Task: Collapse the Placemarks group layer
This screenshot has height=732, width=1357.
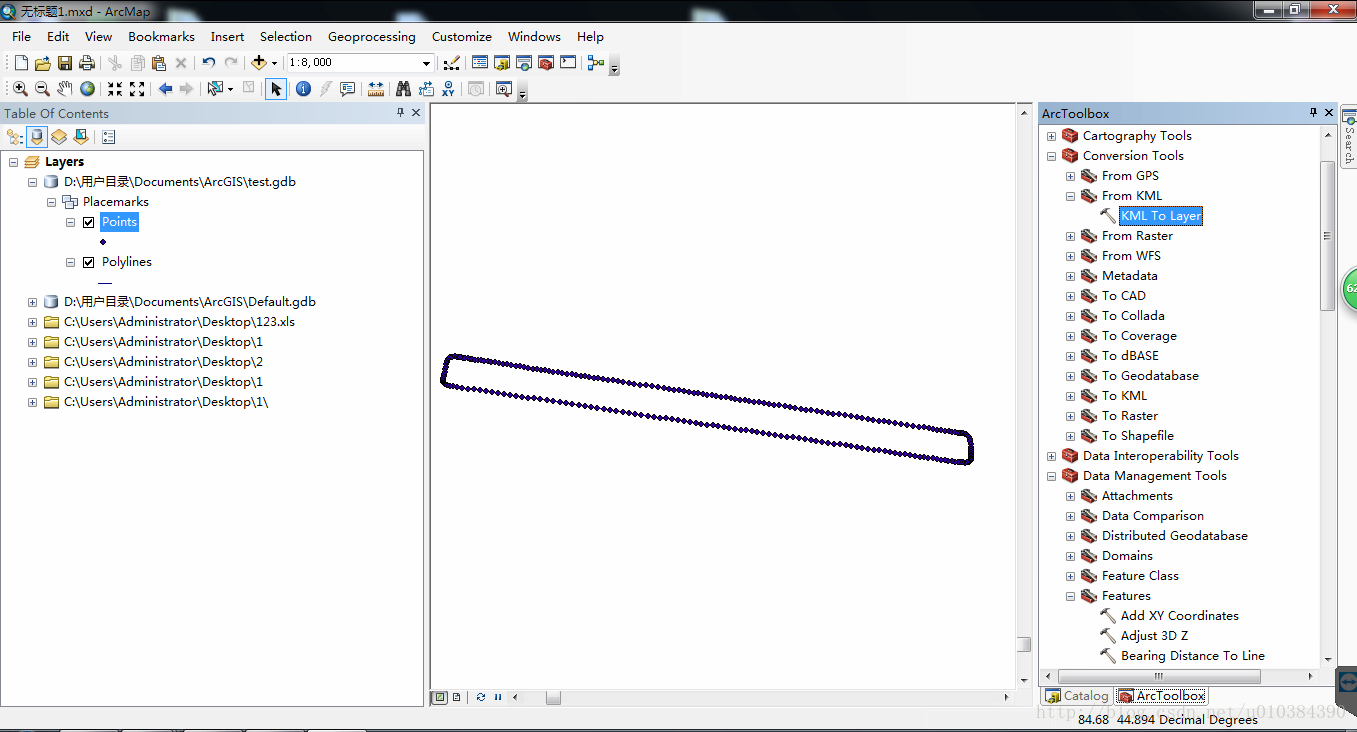Action: pyautogui.click(x=51, y=202)
